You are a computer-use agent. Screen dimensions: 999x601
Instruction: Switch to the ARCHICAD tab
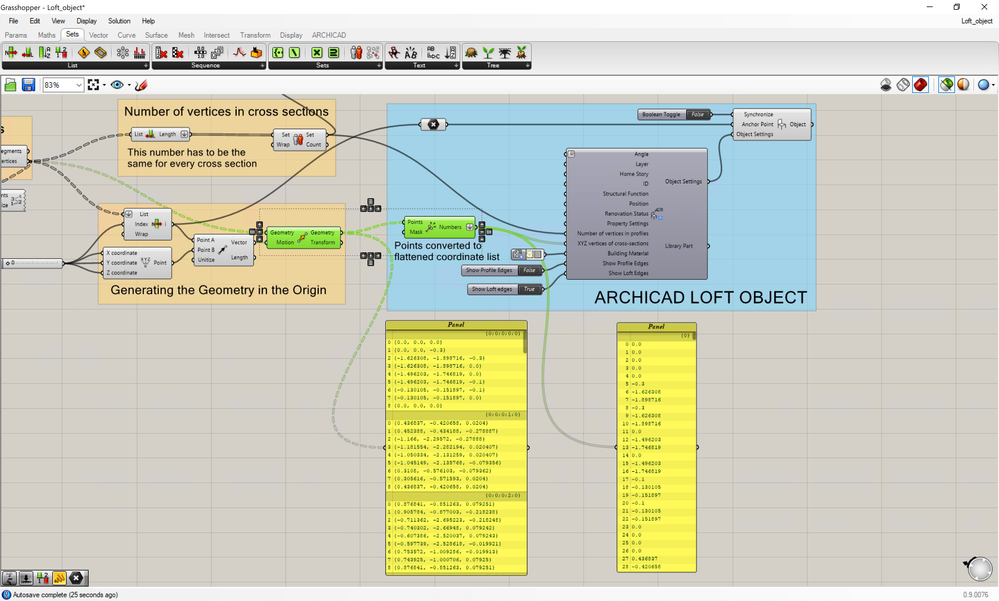[x=328, y=35]
